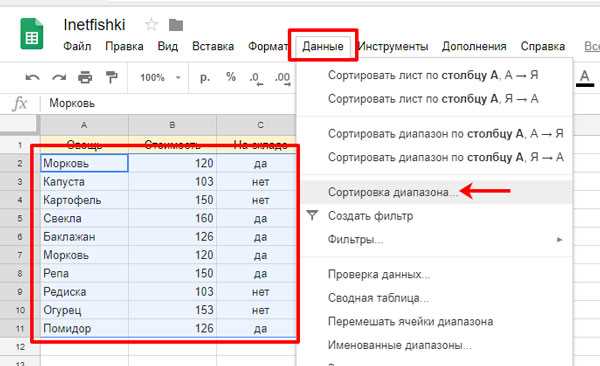The width and height of the screenshot is (600, 366).
Task: Click the Репа cell
Action: (84, 274)
